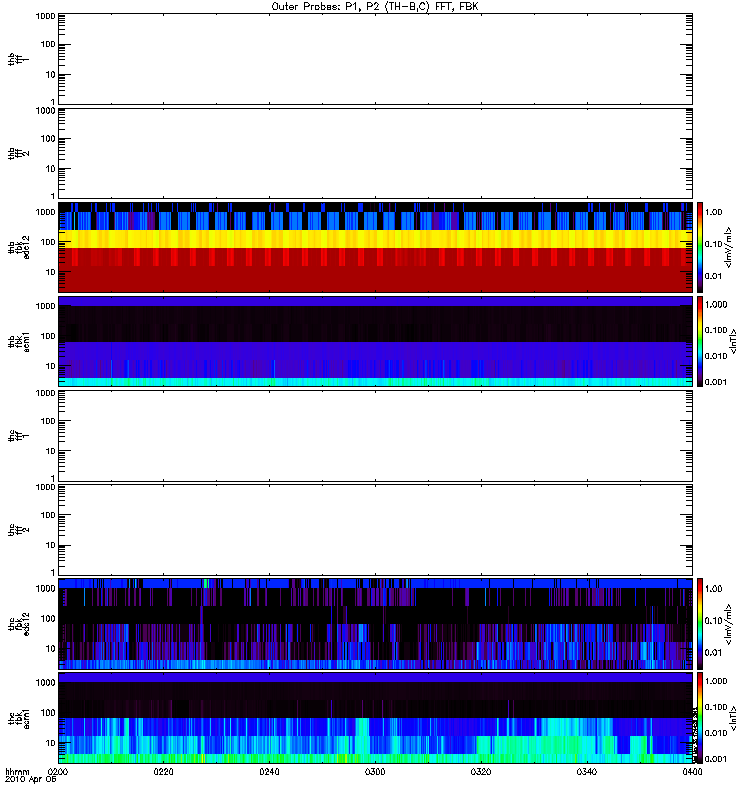Click the 0300 time axis label
The image size is (750, 800).
(375, 771)
